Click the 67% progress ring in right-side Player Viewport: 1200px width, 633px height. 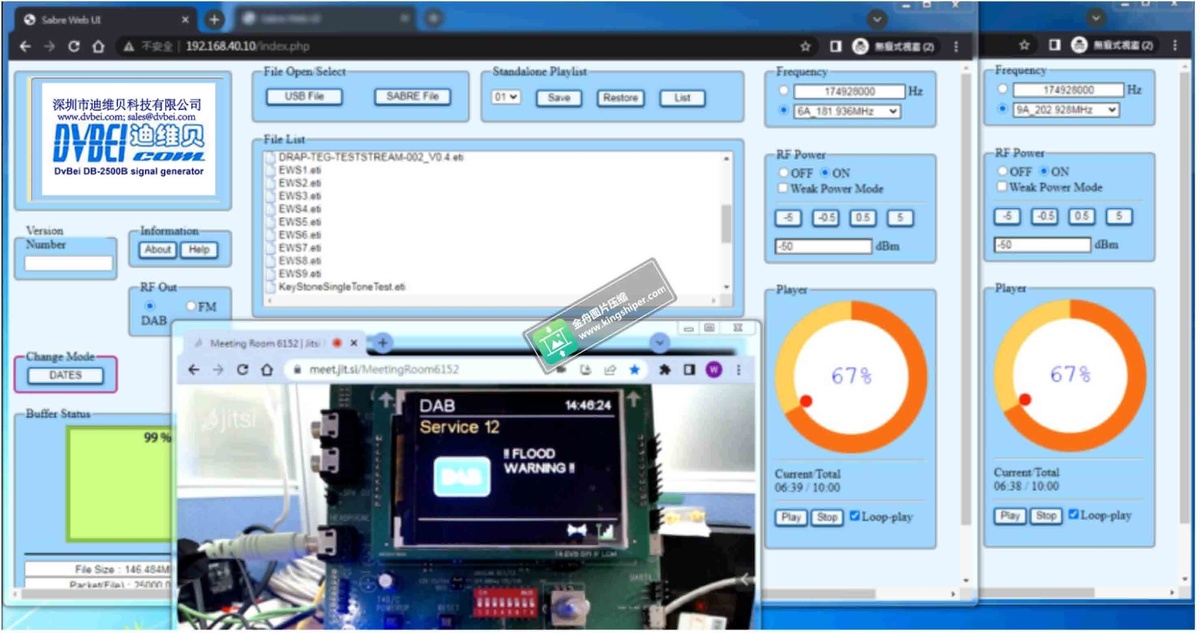coord(1069,374)
